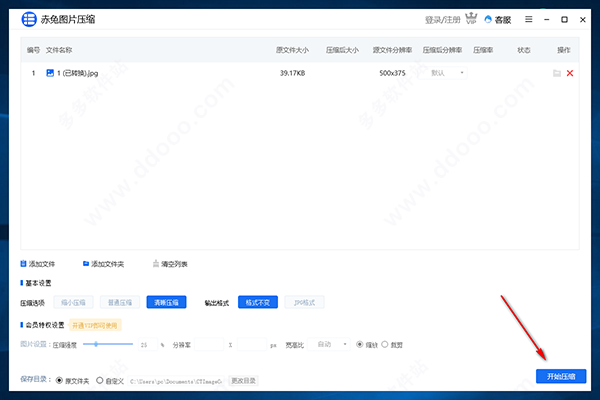Click the 原文件分辨率 column header
This screenshot has height=400, width=600.
pos(393,50)
